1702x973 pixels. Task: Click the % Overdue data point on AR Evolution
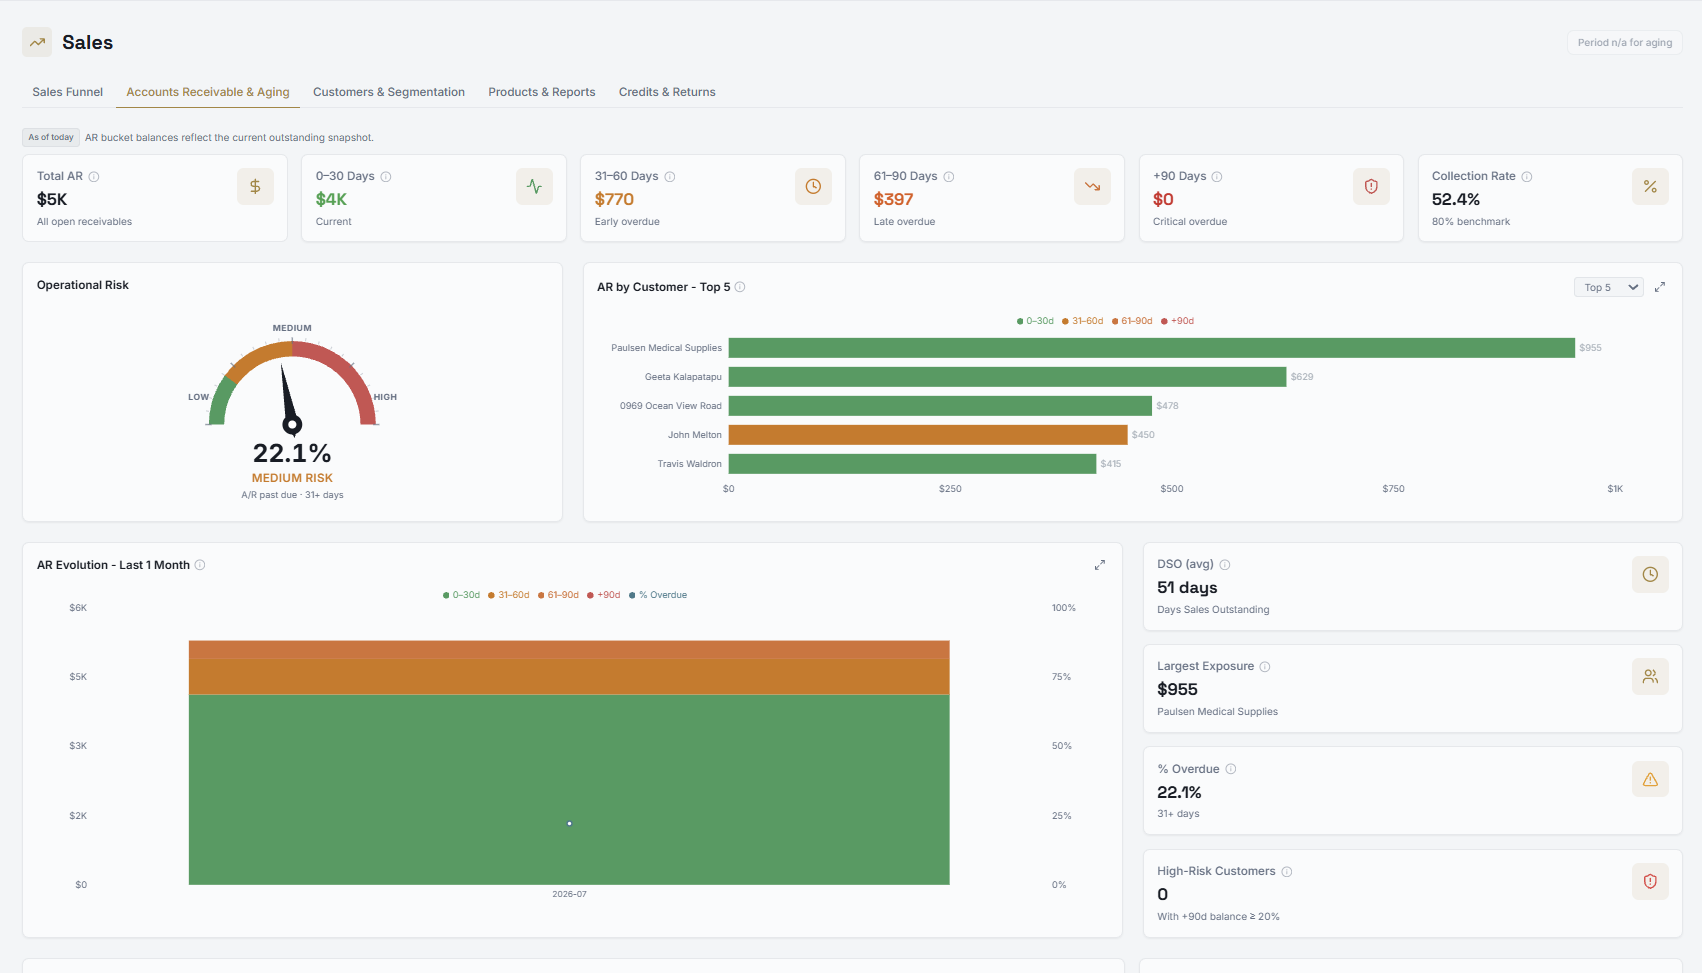click(x=569, y=823)
